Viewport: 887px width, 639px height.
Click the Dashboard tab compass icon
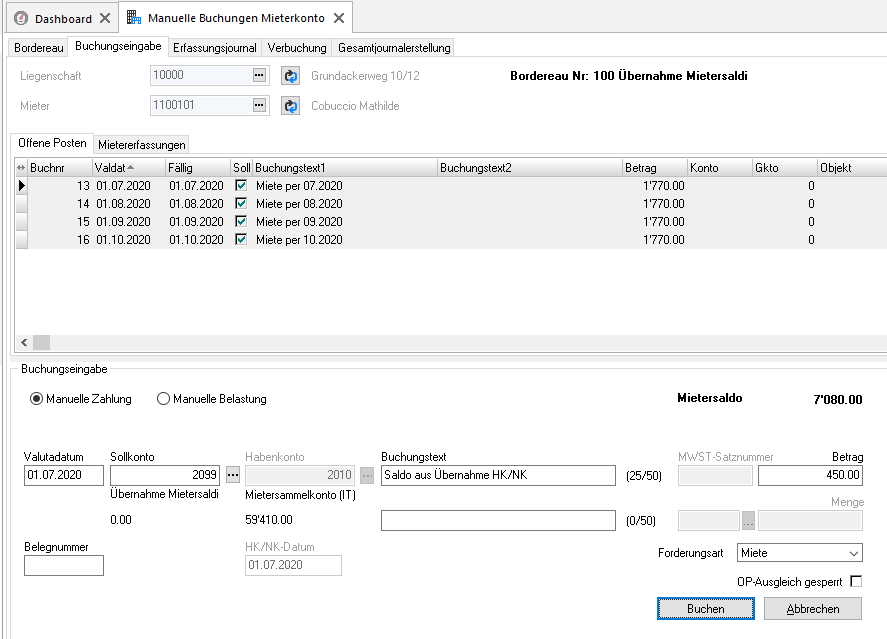pos(21,19)
